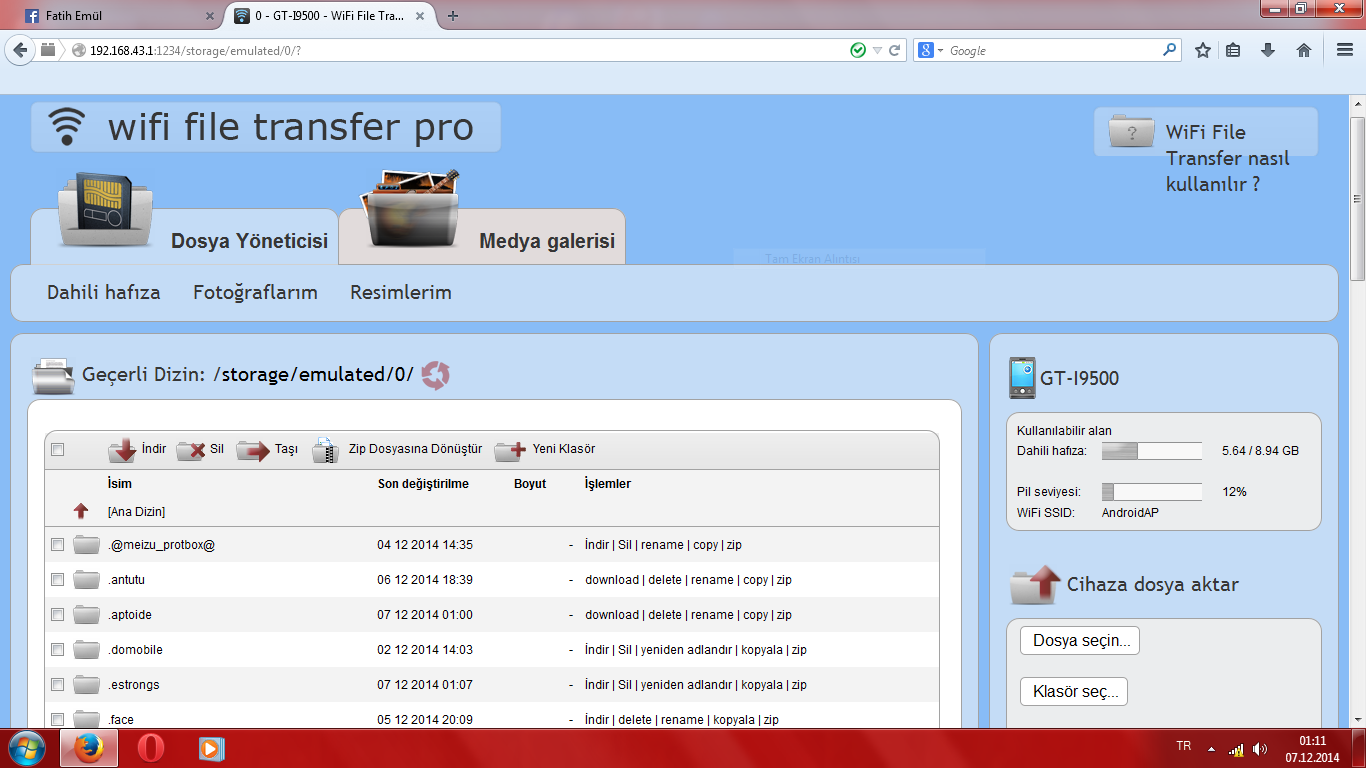Click the reload page icon in address bar
The image size is (1366, 768).
click(x=896, y=50)
